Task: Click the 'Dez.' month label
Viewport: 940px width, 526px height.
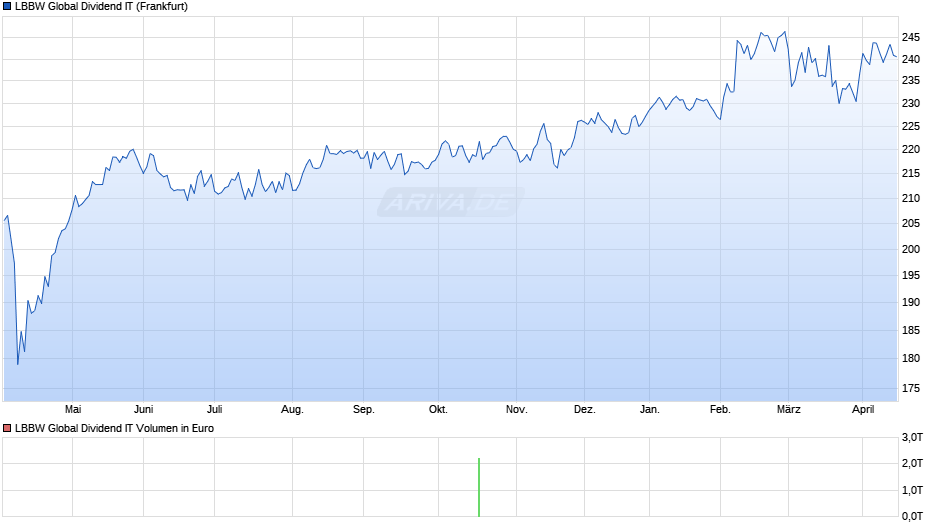Action: tap(585, 409)
